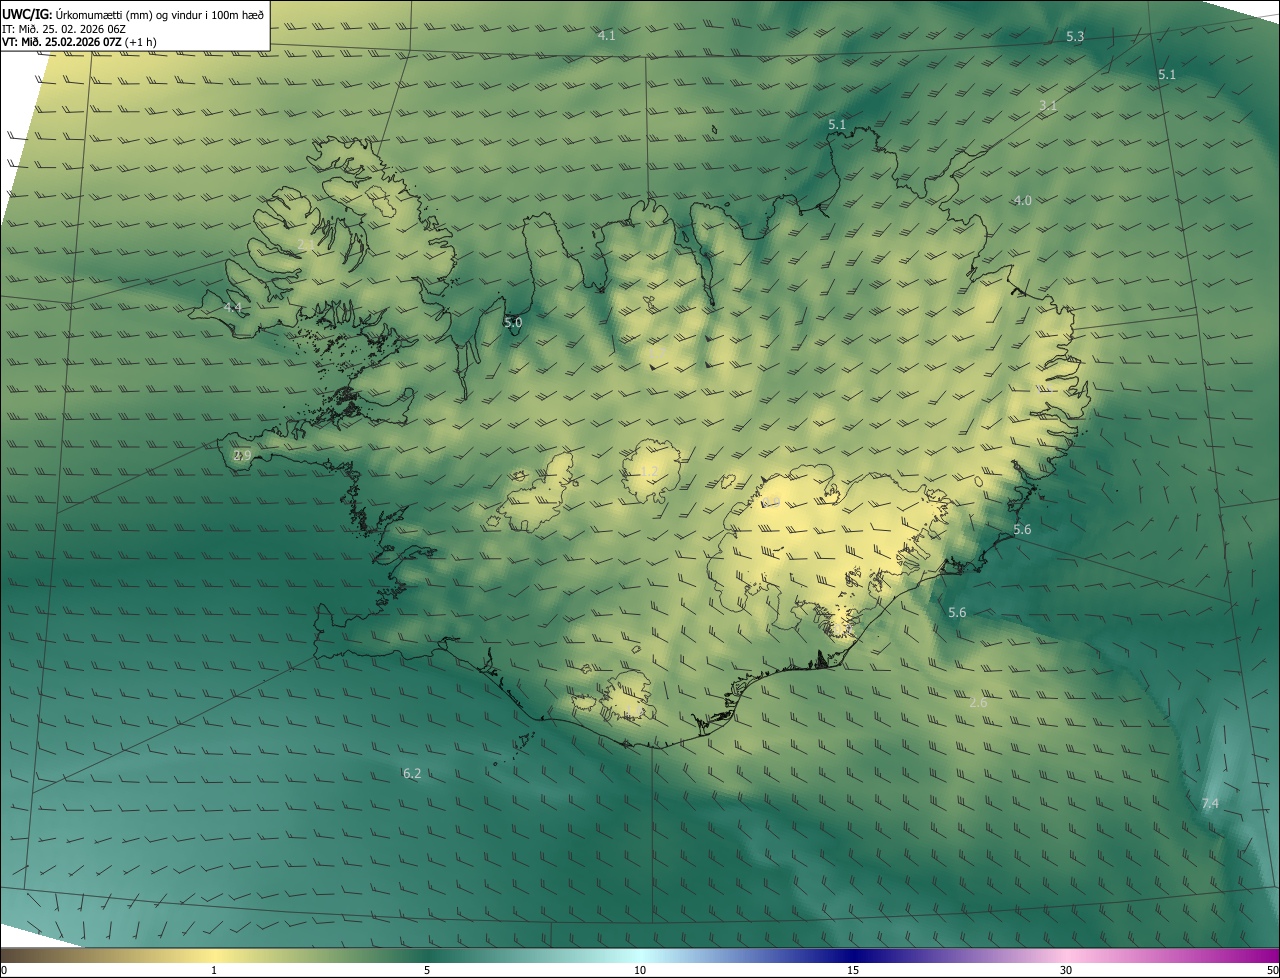Click the 7.4 value label on the map

click(x=1210, y=803)
